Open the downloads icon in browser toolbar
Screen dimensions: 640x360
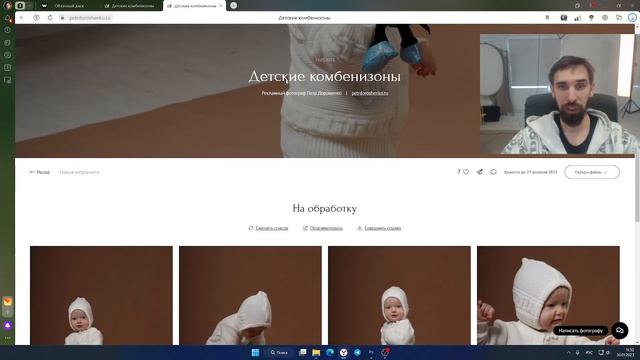tap(632, 18)
